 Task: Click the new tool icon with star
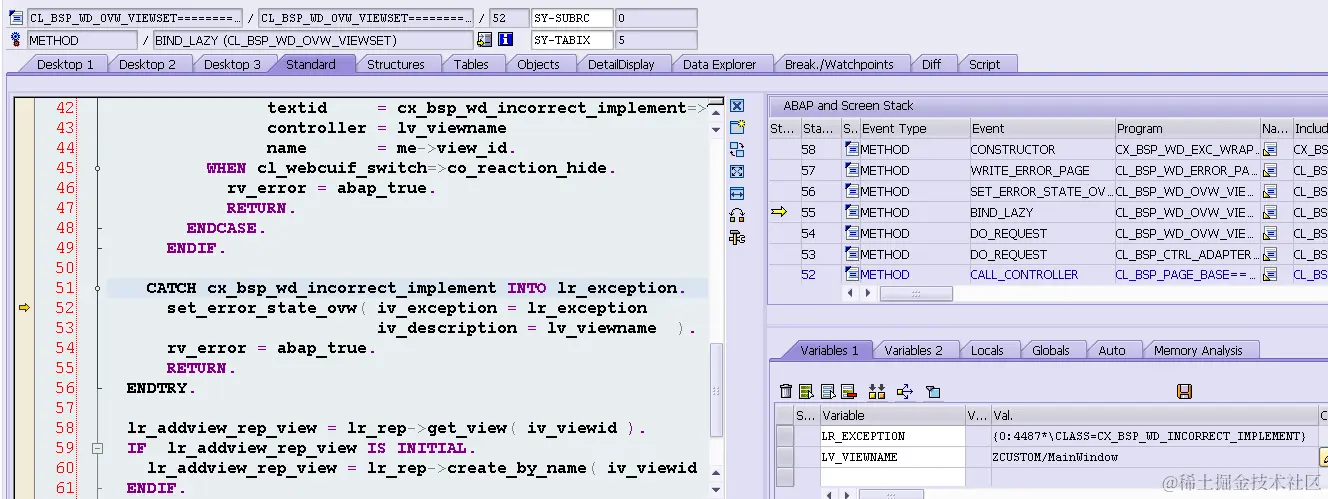click(x=737, y=128)
